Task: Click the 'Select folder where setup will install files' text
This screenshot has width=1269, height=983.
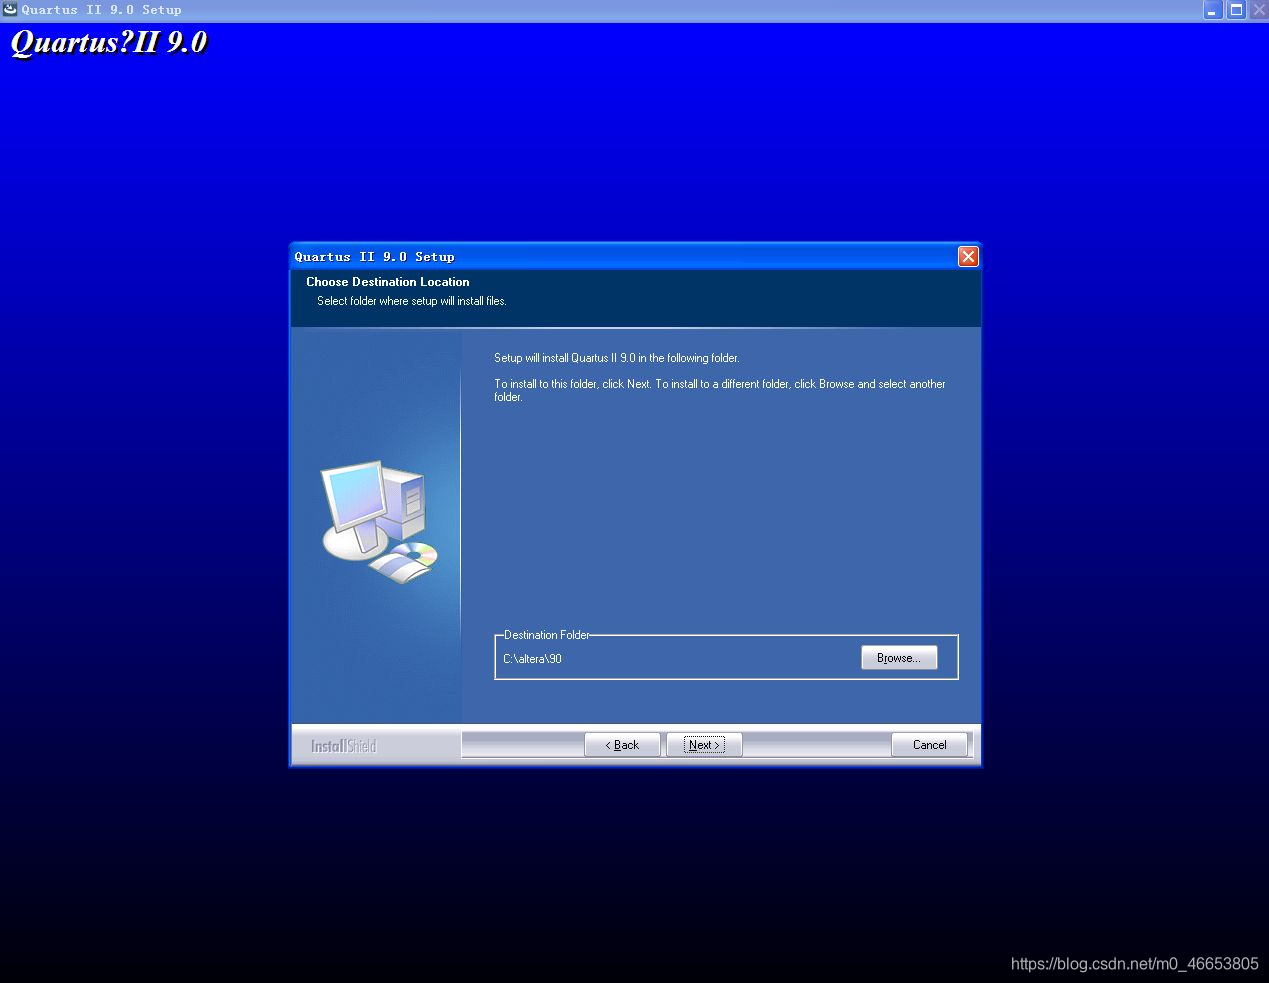Action: (412, 301)
